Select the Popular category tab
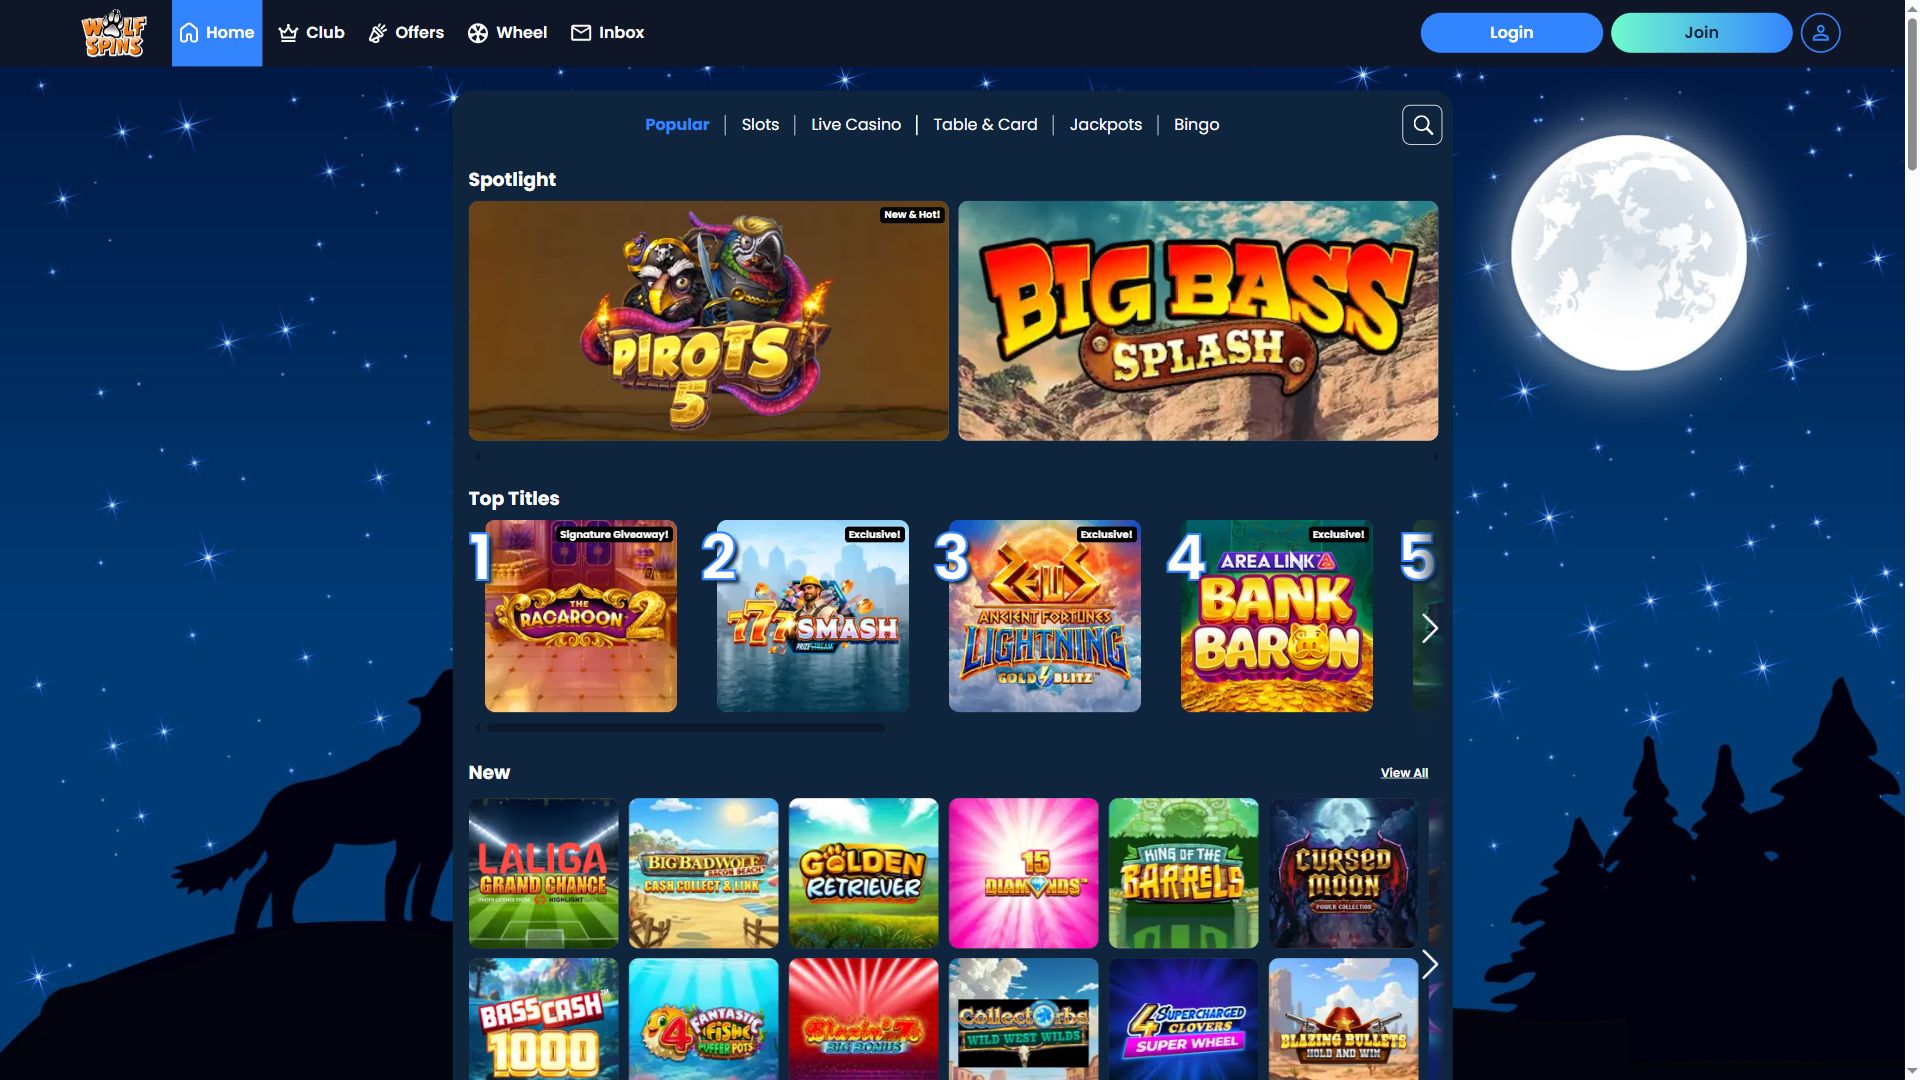1920x1080 pixels. click(677, 125)
